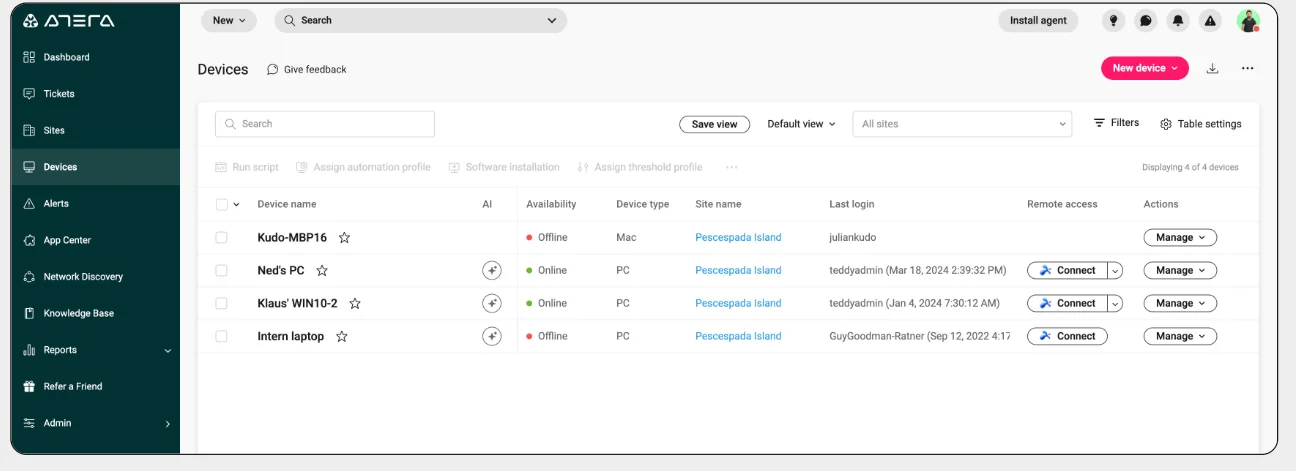The height and width of the screenshot is (471, 1296).
Task: Open selection options chevron beside header checkbox
Action: coord(237,205)
